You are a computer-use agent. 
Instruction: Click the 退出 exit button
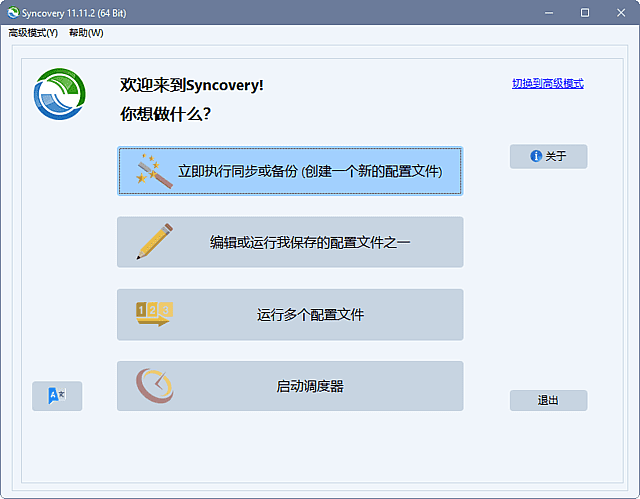(548, 400)
